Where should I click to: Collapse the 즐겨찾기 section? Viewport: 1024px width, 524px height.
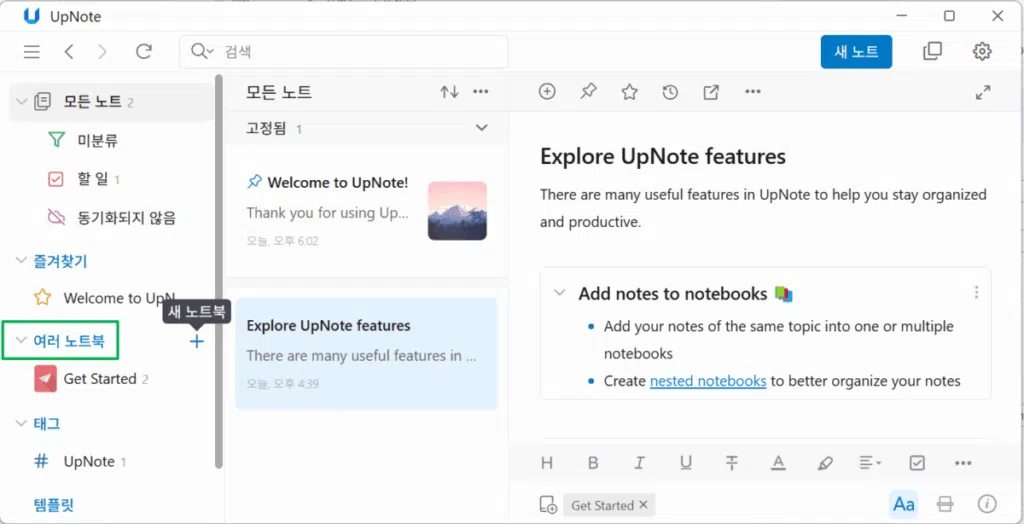21,261
